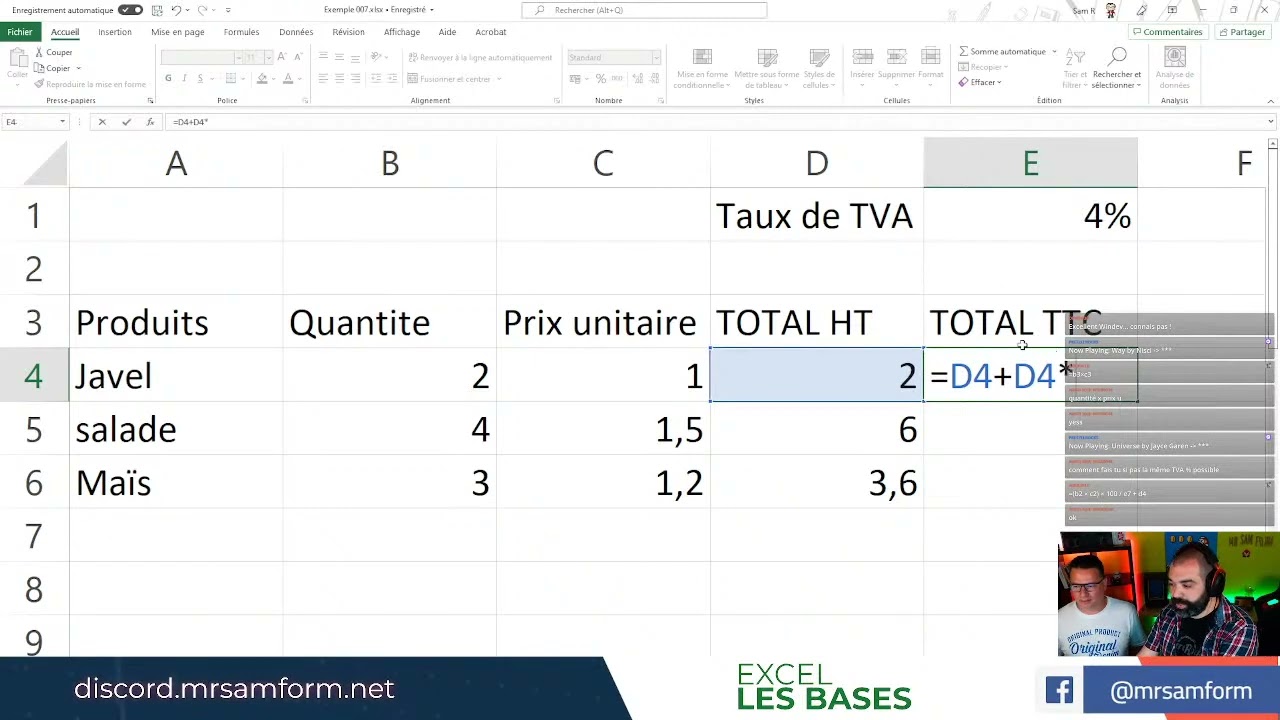Toggle bold G formatting
This screenshot has height=720, width=1280.
168,78
